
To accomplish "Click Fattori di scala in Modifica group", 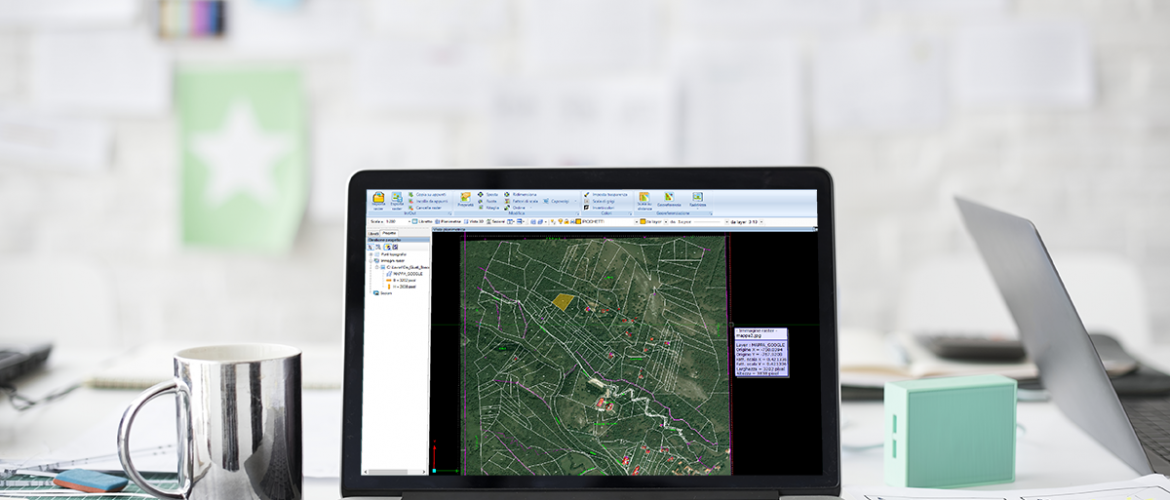I will (522, 201).
